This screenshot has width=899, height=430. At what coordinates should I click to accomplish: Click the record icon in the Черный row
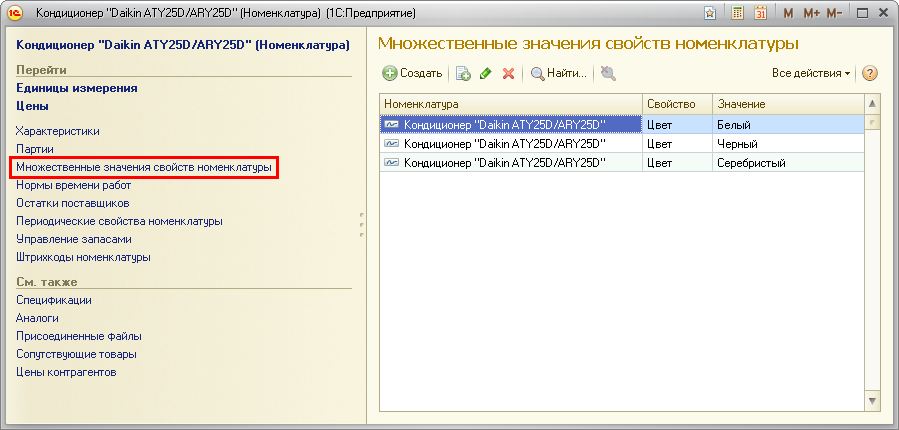pyautogui.click(x=392, y=143)
